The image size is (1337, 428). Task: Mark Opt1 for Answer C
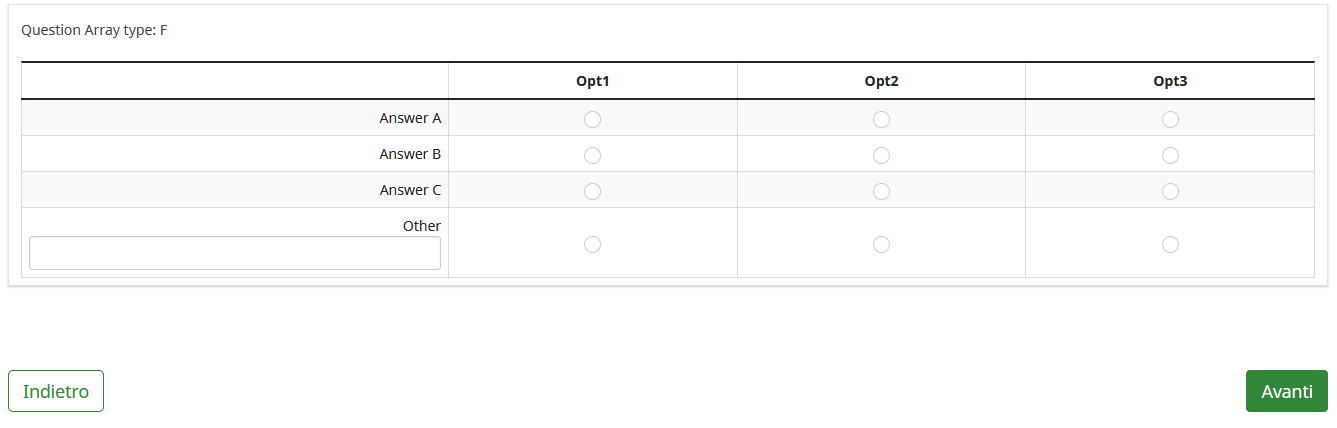point(592,191)
